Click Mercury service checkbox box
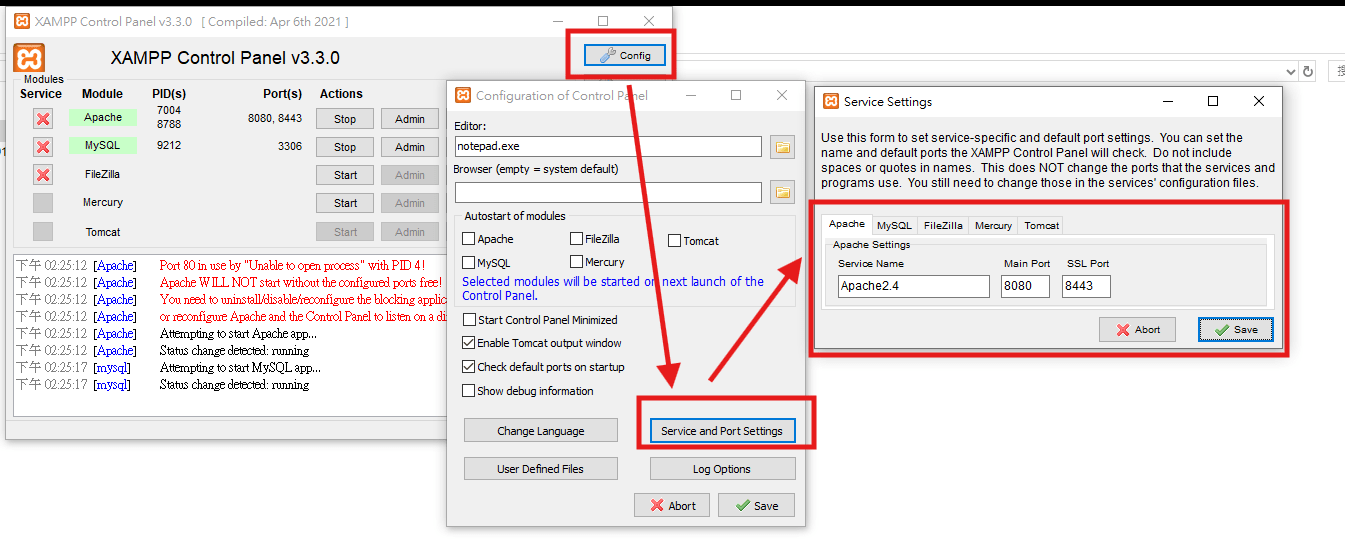 [x=43, y=203]
